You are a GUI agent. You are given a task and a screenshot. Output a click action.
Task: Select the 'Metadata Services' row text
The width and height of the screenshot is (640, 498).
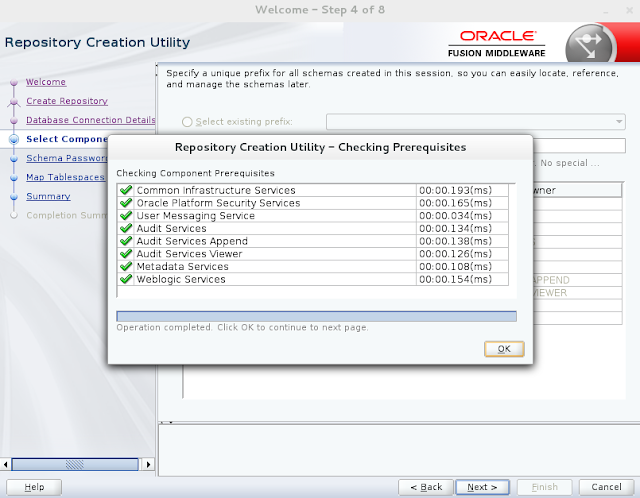182,267
